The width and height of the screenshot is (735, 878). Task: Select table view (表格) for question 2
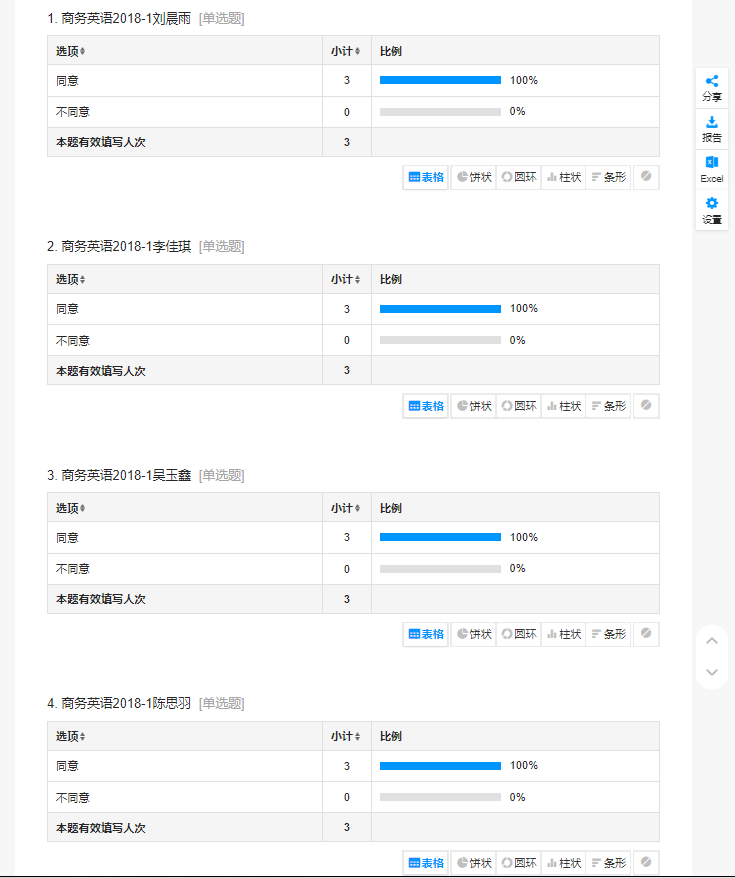pyautogui.click(x=426, y=406)
